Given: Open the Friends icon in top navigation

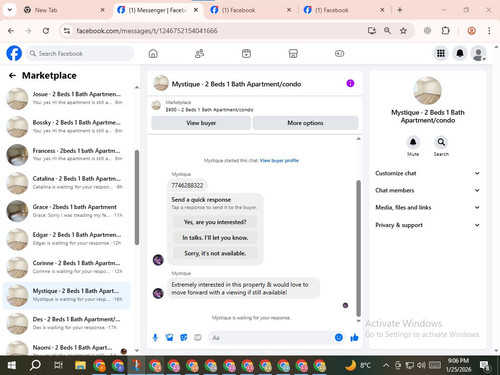Looking at the screenshot, I should (x=199, y=53).
